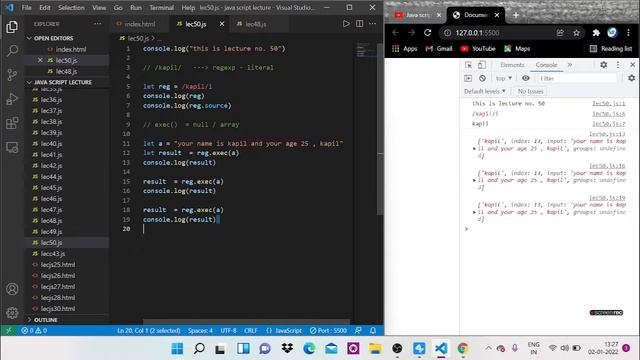Open Gmail bookmark

[439, 49]
